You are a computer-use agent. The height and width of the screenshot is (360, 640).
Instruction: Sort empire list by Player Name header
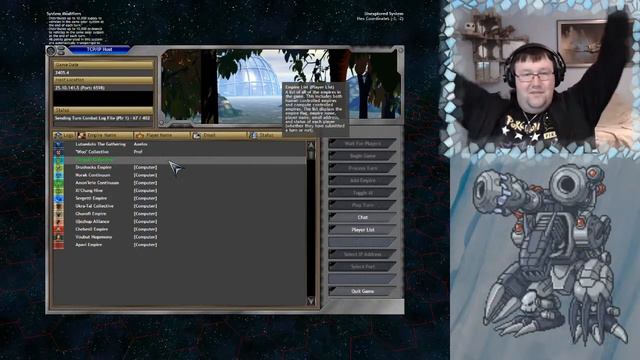162,136
